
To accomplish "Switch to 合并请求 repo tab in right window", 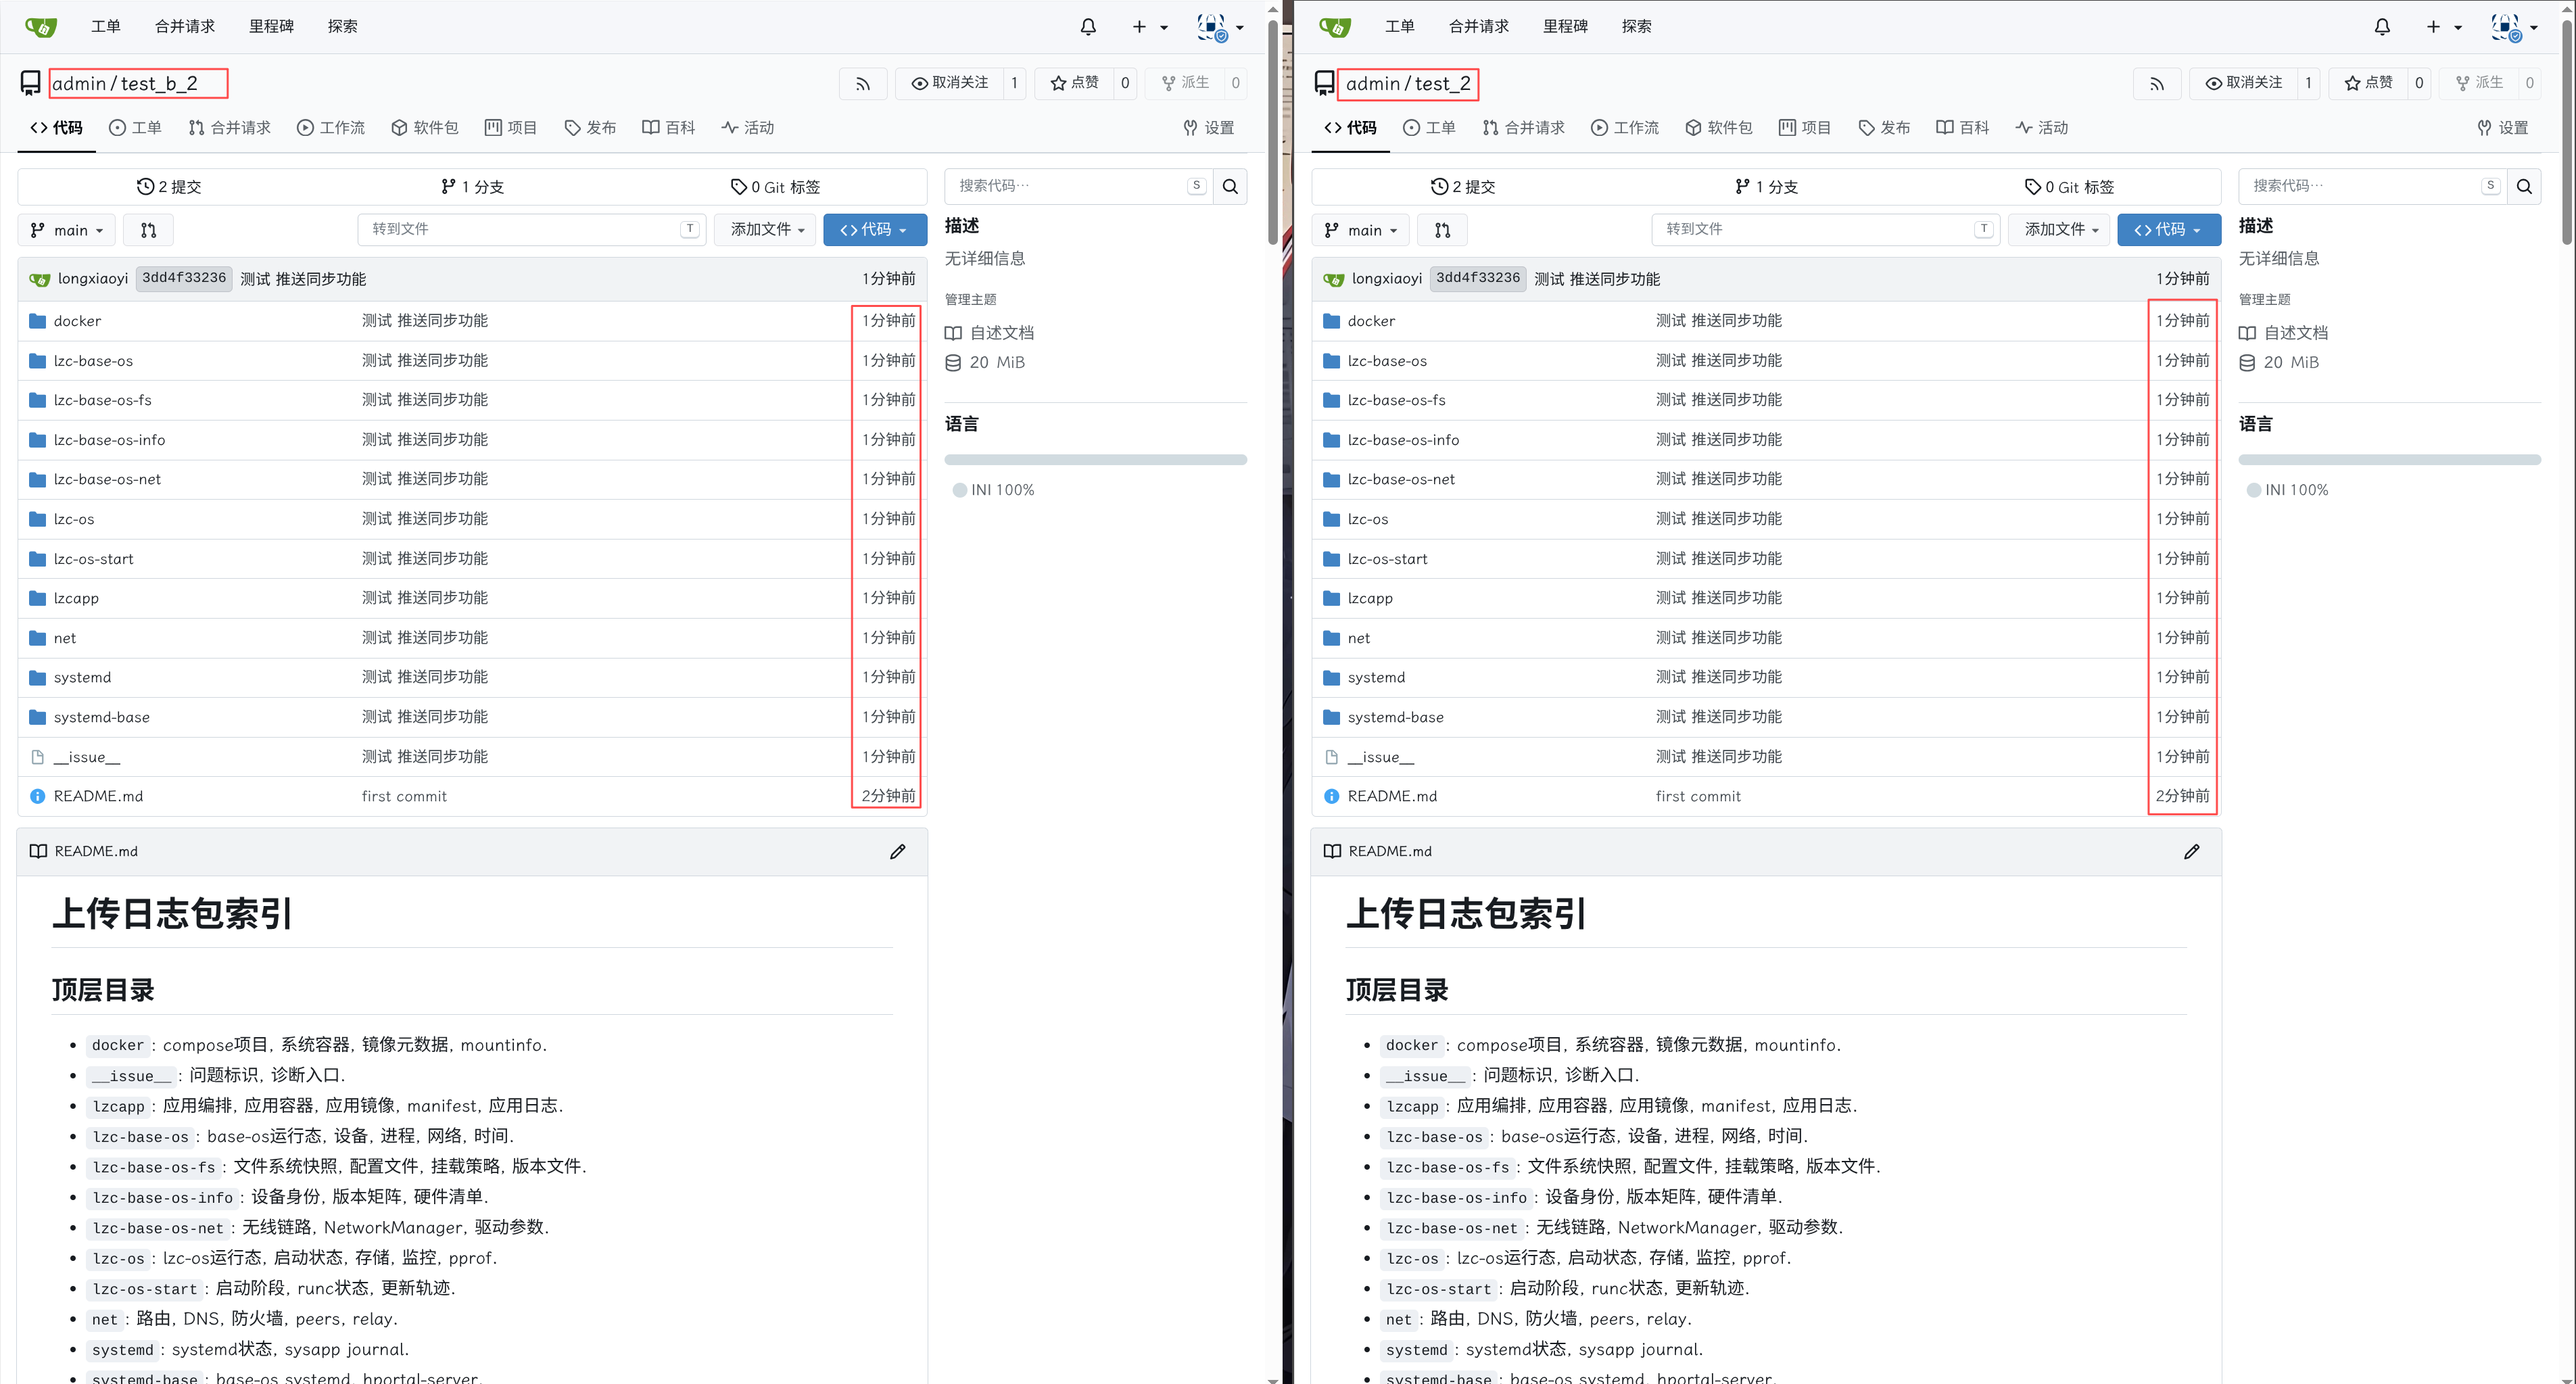I will click(1523, 128).
